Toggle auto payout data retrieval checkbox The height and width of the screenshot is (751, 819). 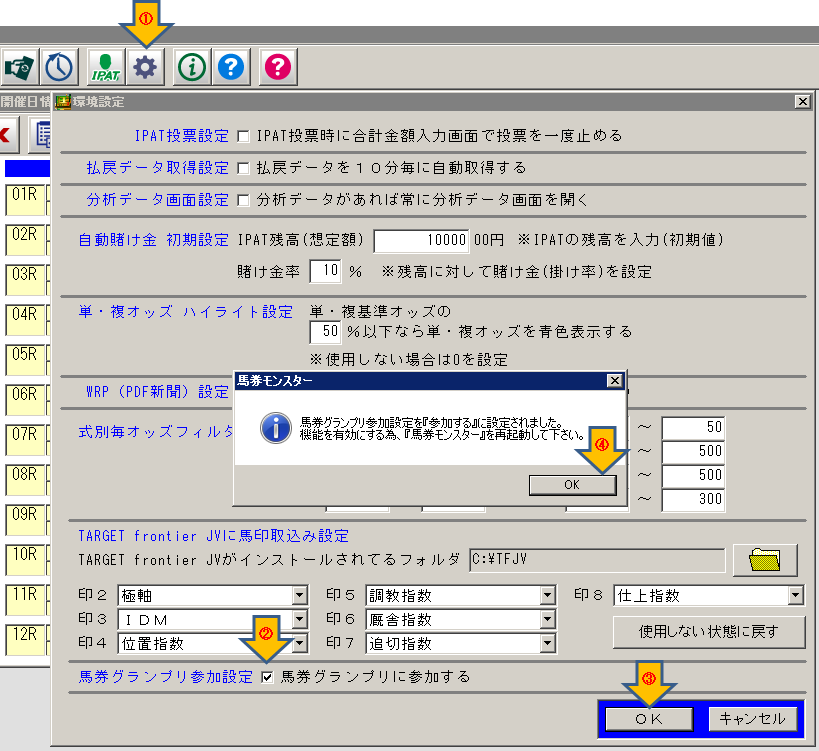pos(243,168)
